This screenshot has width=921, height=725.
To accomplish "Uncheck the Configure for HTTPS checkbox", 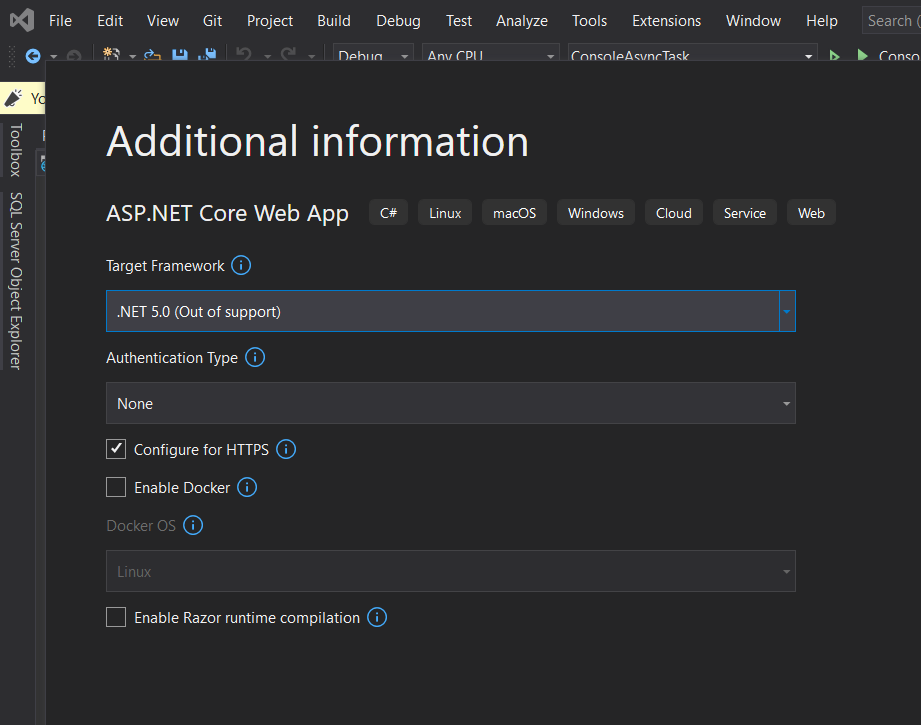I will pos(116,449).
